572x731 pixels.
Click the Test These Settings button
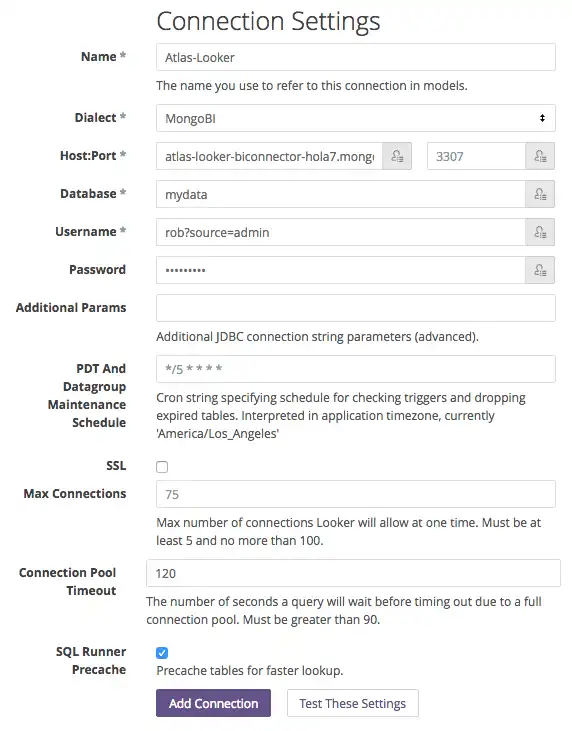click(x=352, y=703)
